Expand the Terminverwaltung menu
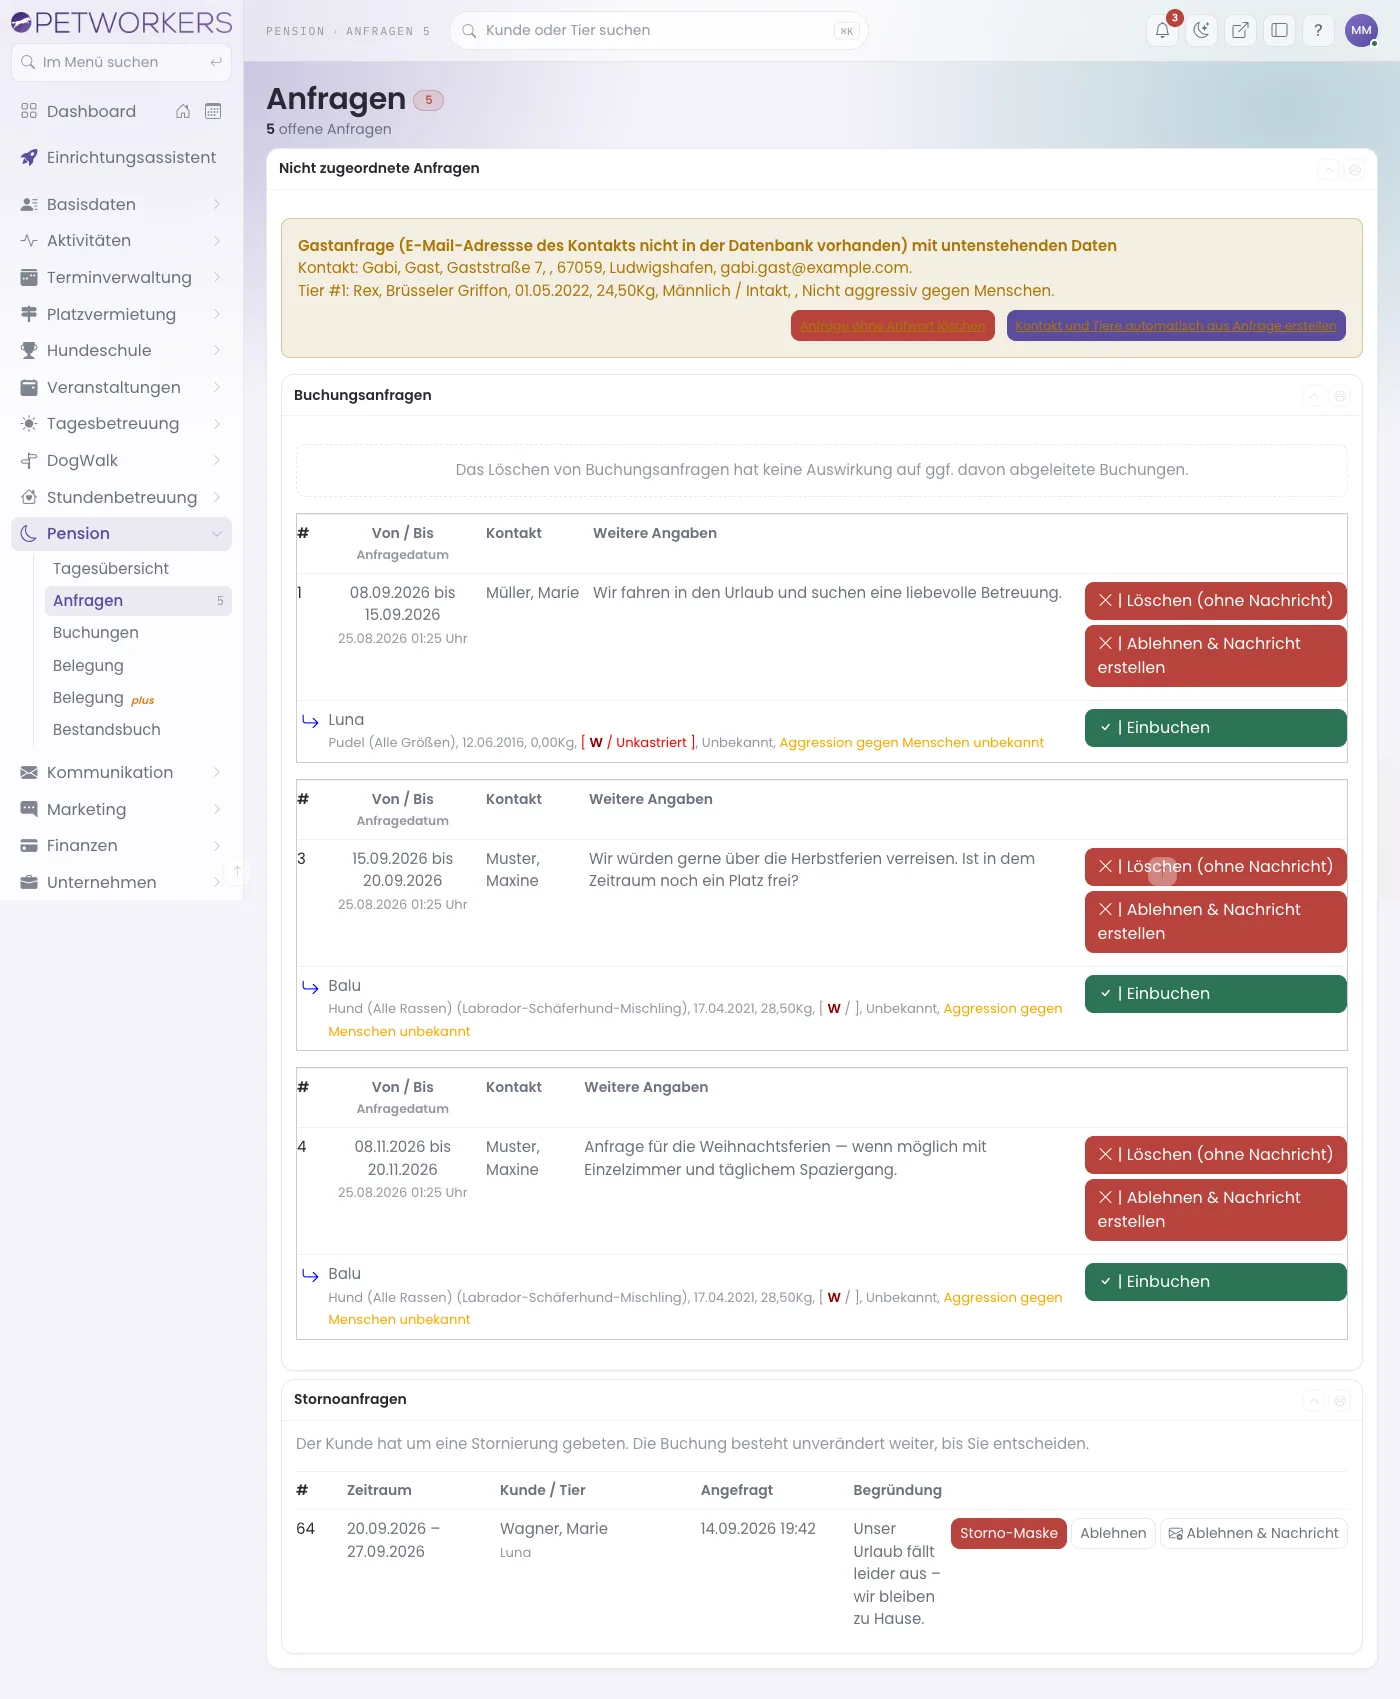This screenshot has width=1400, height=1699. point(121,277)
